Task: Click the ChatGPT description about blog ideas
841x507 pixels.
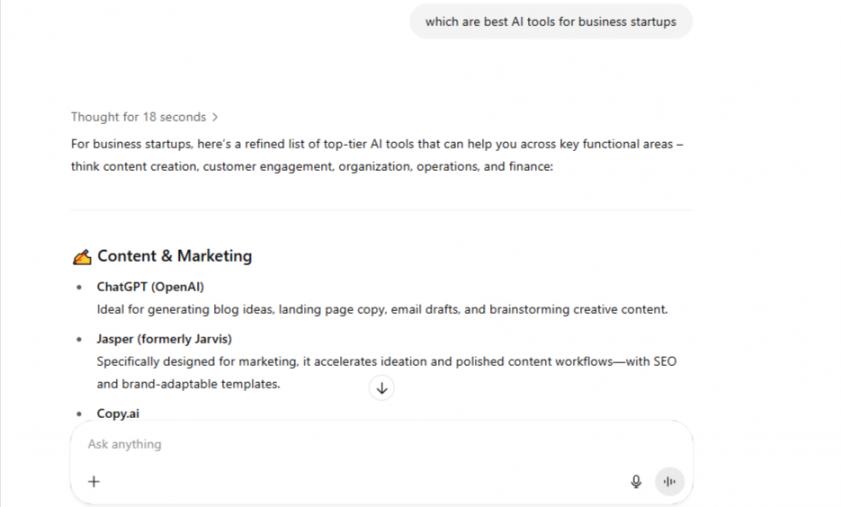Action: [381, 309]
